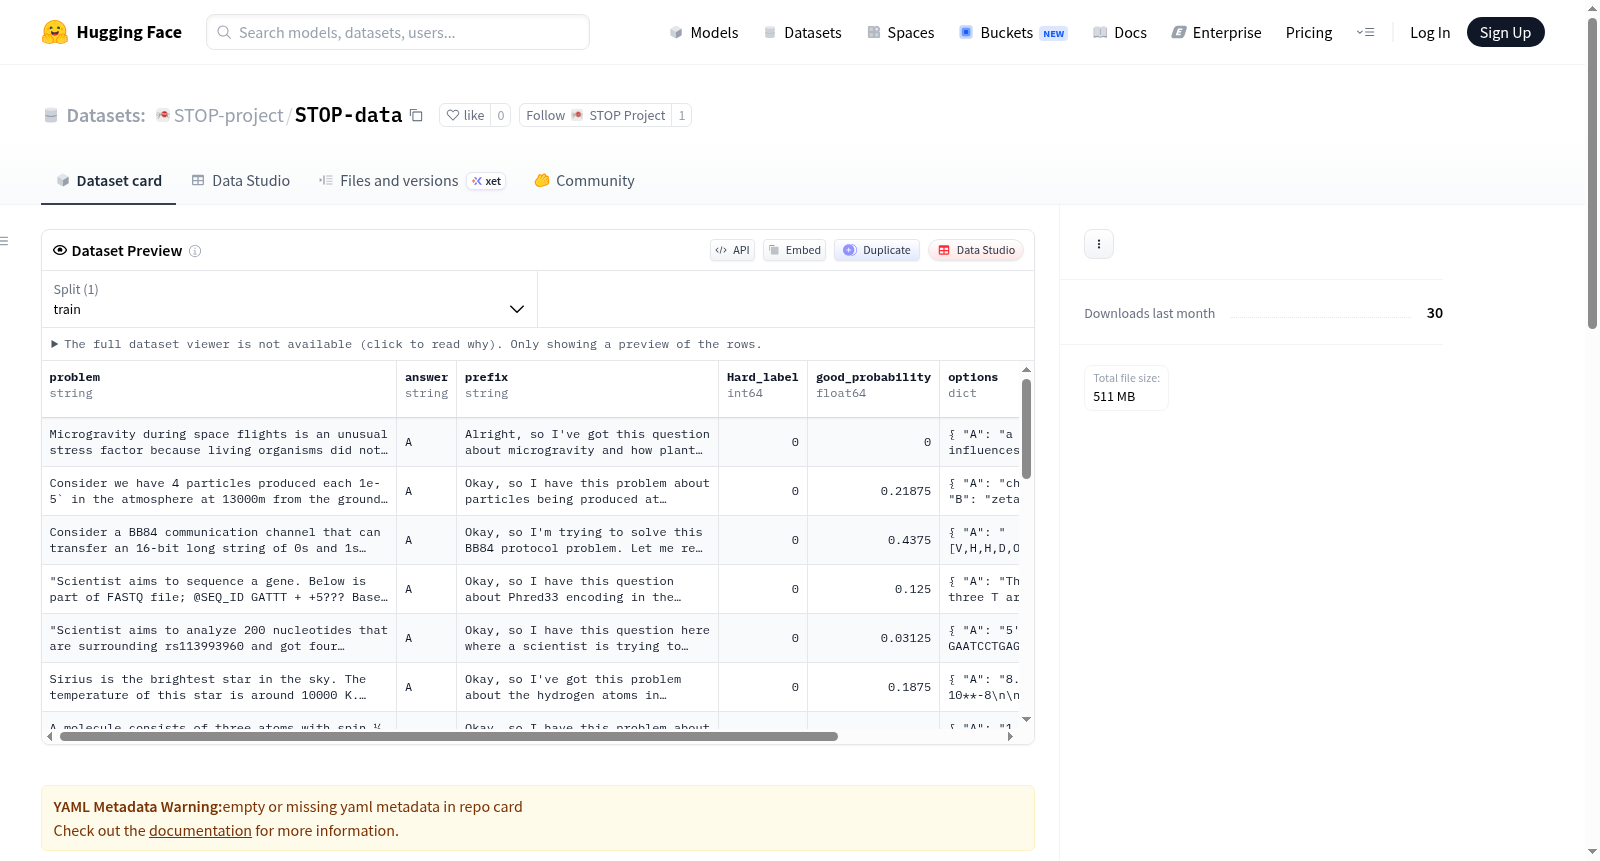Click the table's scroll-right arrow

point(1010,737)
